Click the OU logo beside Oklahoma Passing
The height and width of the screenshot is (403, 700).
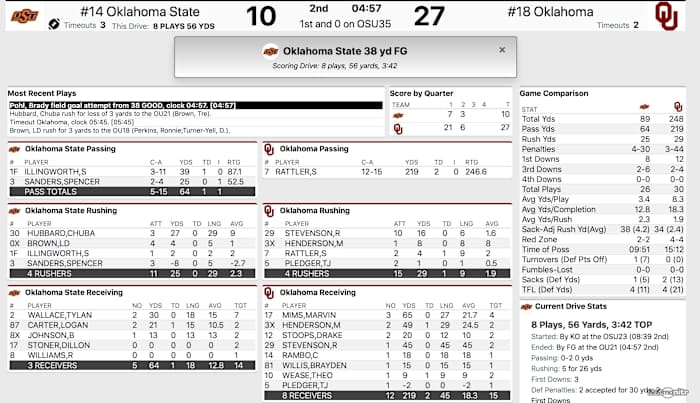(268, 149)
